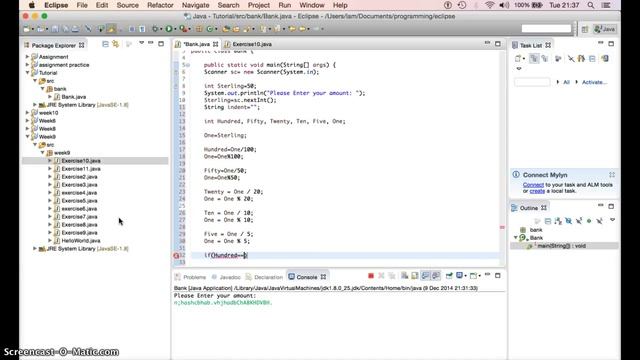Click the Save icon in main toolbar

pos(55,29)
